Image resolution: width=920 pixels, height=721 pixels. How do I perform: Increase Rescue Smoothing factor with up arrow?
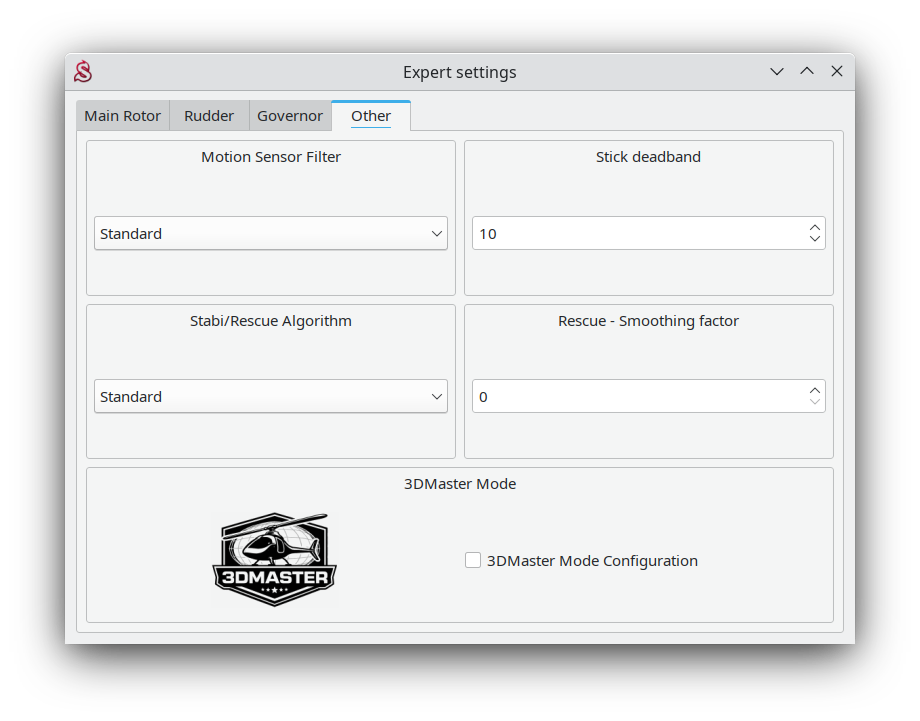(x=815, y=390)
